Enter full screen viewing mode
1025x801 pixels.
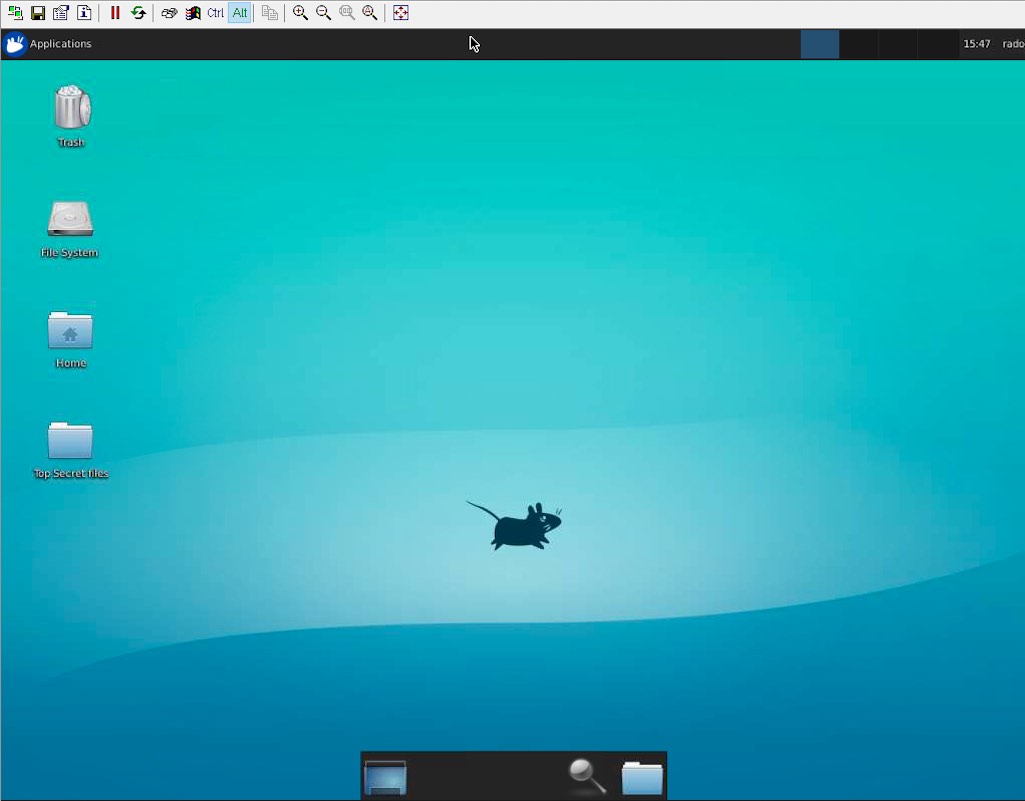[401, 13]
